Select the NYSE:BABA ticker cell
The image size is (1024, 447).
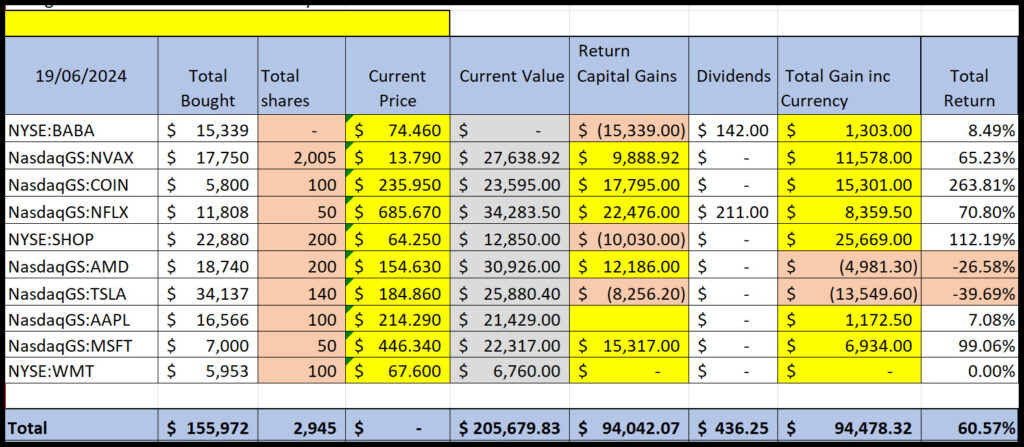[82, 128]
